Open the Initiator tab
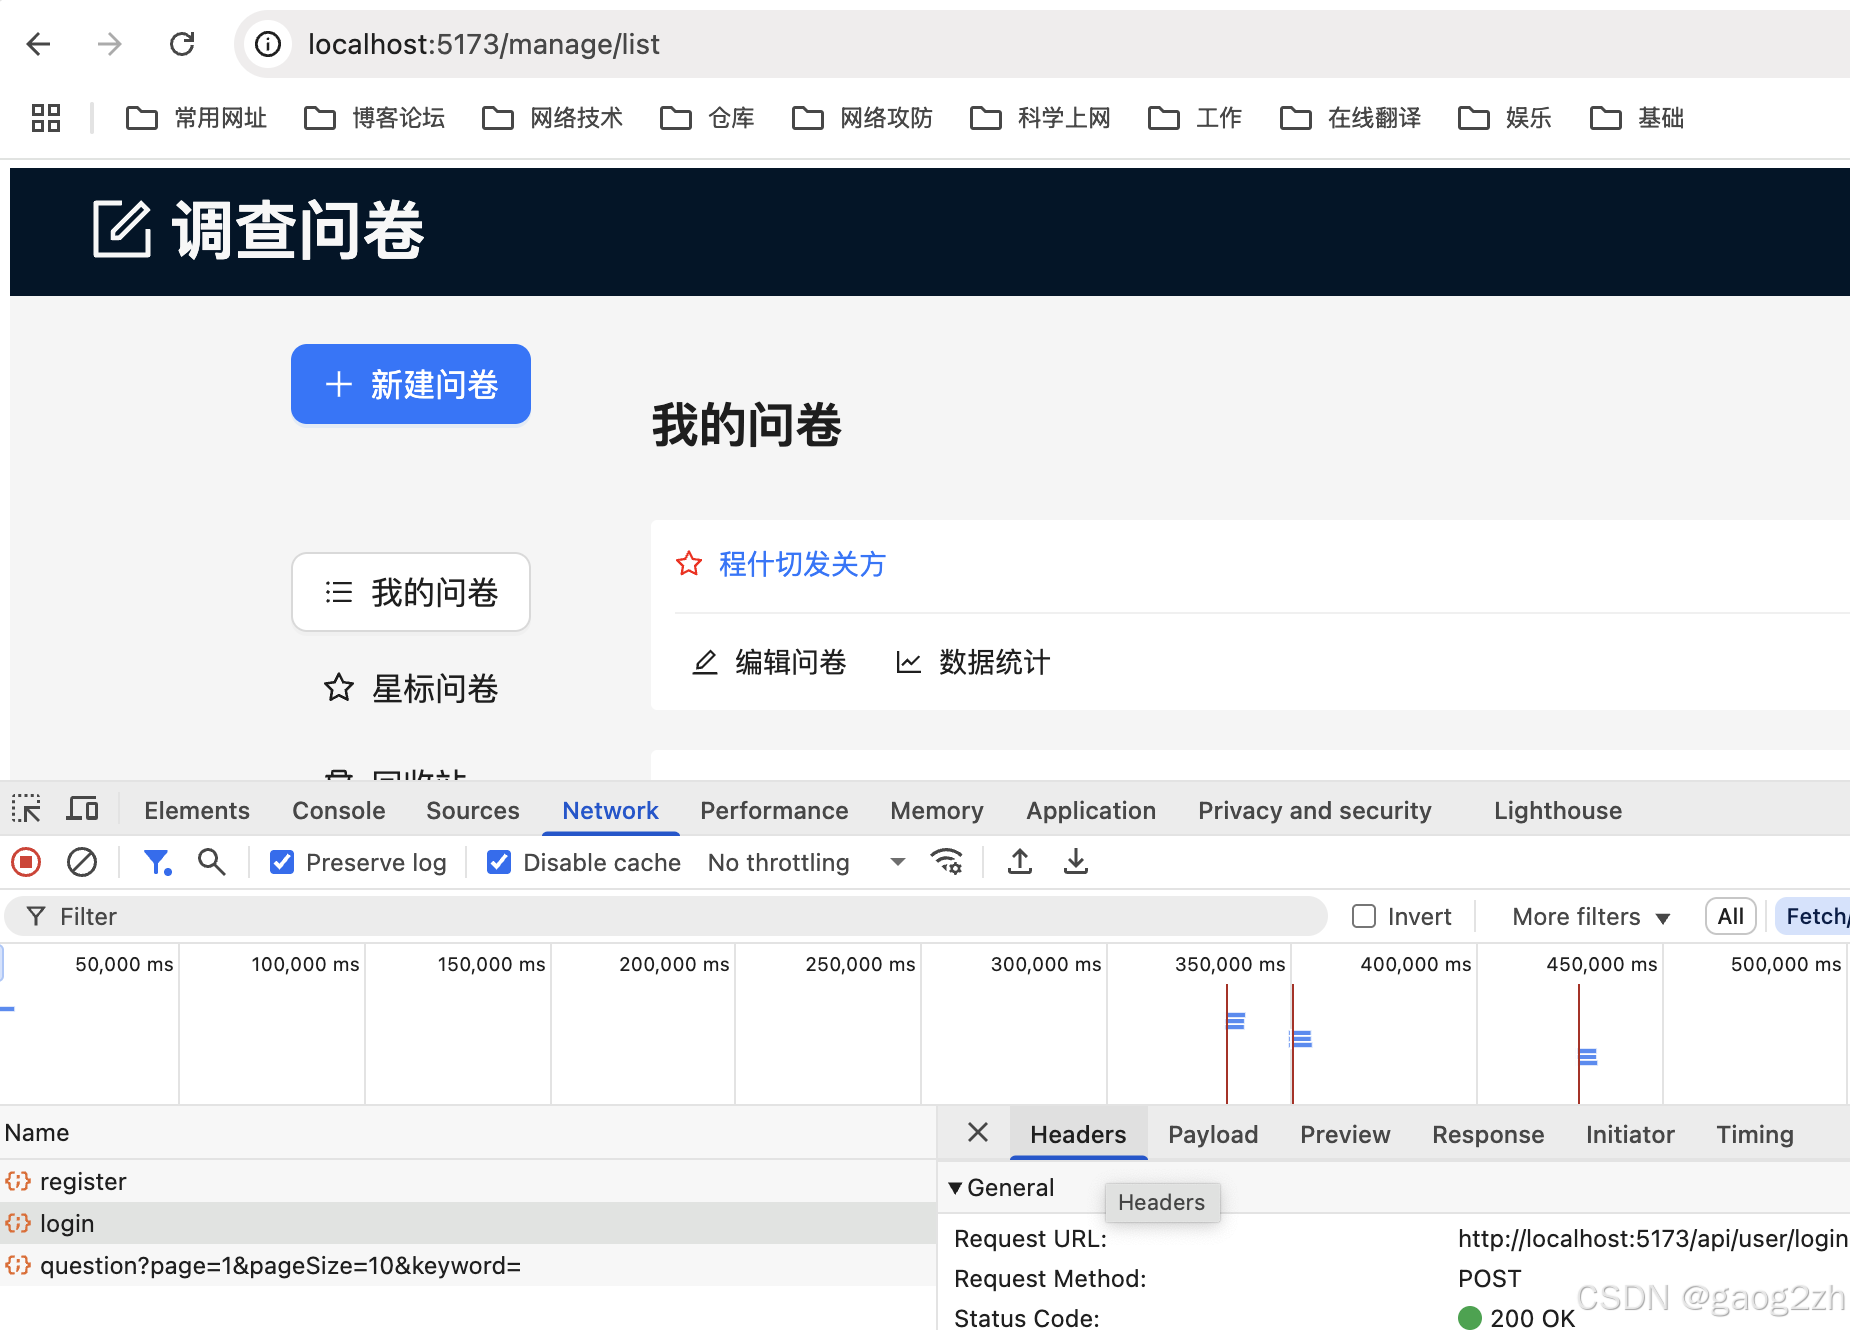 click(1630, 1134)
